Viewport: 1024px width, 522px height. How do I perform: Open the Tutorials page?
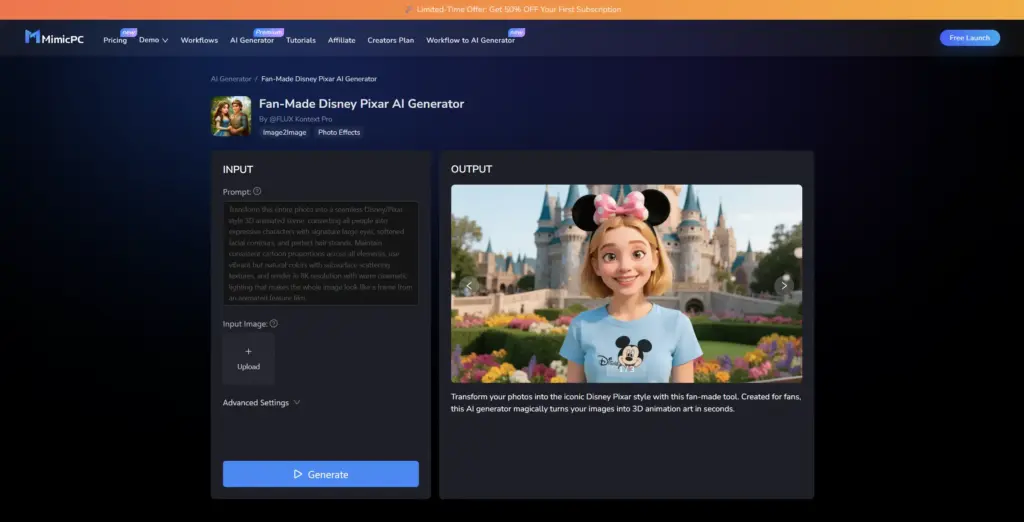pos(300,41)
